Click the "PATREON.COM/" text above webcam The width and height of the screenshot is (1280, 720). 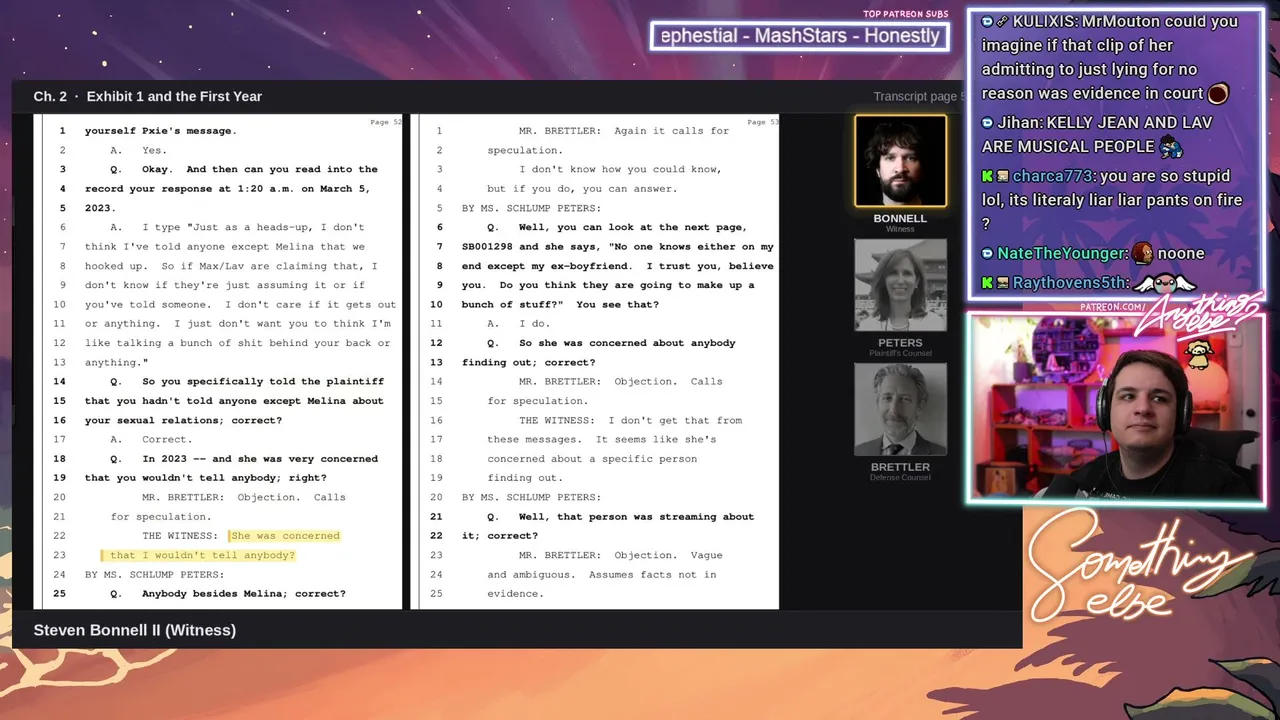1115,307
